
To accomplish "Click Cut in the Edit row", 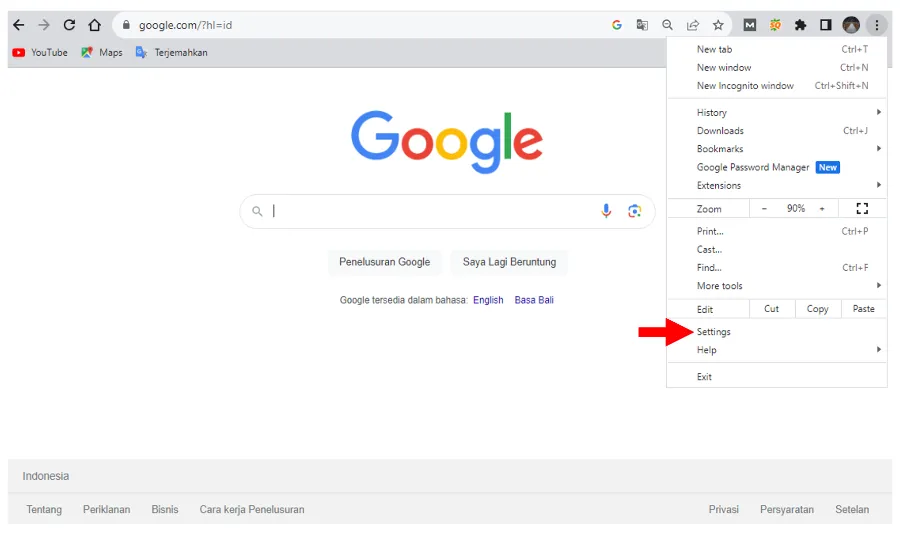I will coord(771,309).
